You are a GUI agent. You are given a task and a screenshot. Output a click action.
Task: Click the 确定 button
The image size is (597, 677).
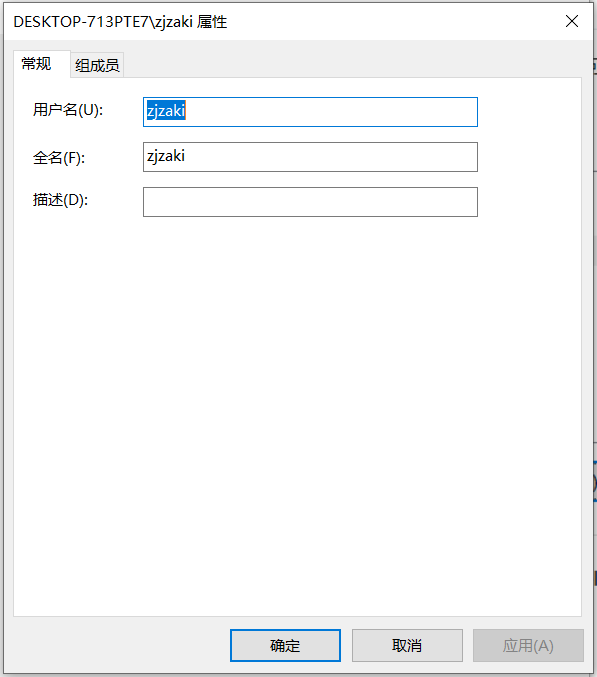click(285, 645)
